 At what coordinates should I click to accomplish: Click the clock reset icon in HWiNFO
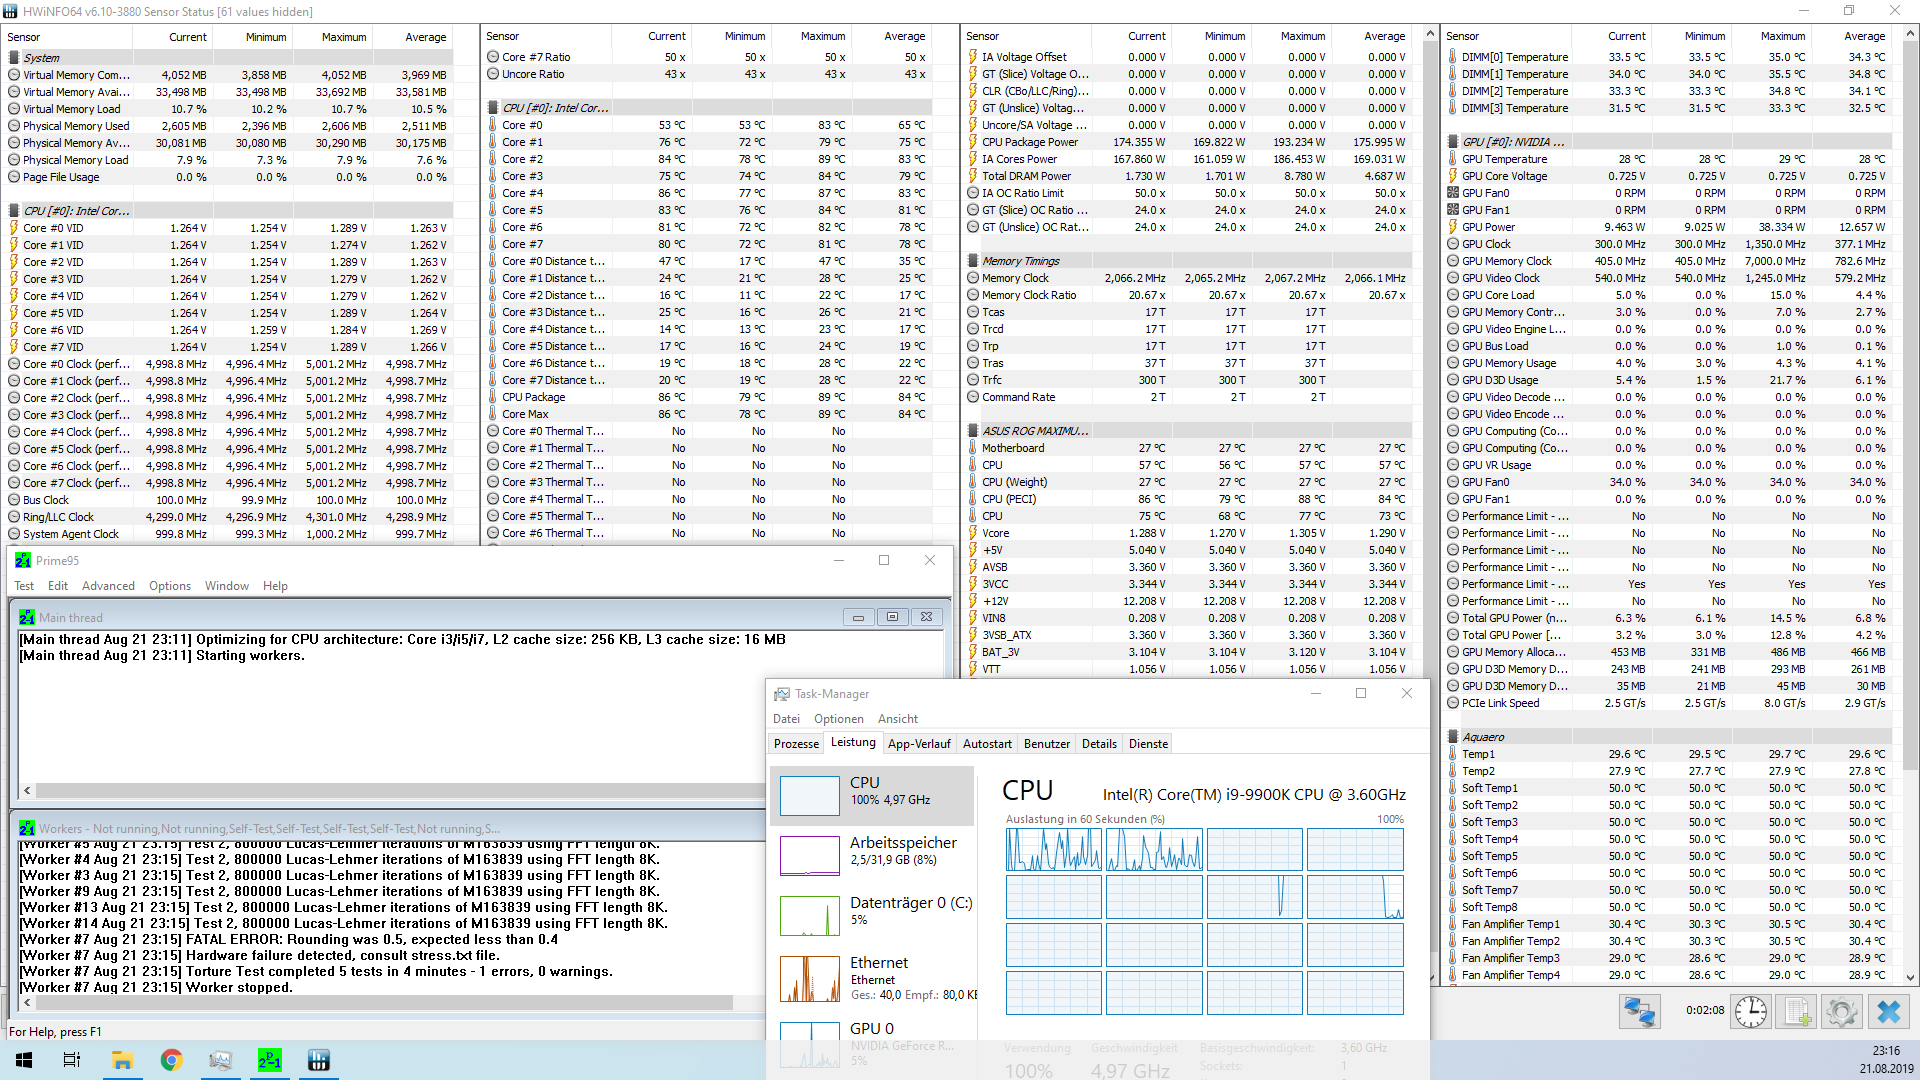click(1750, 1012)
